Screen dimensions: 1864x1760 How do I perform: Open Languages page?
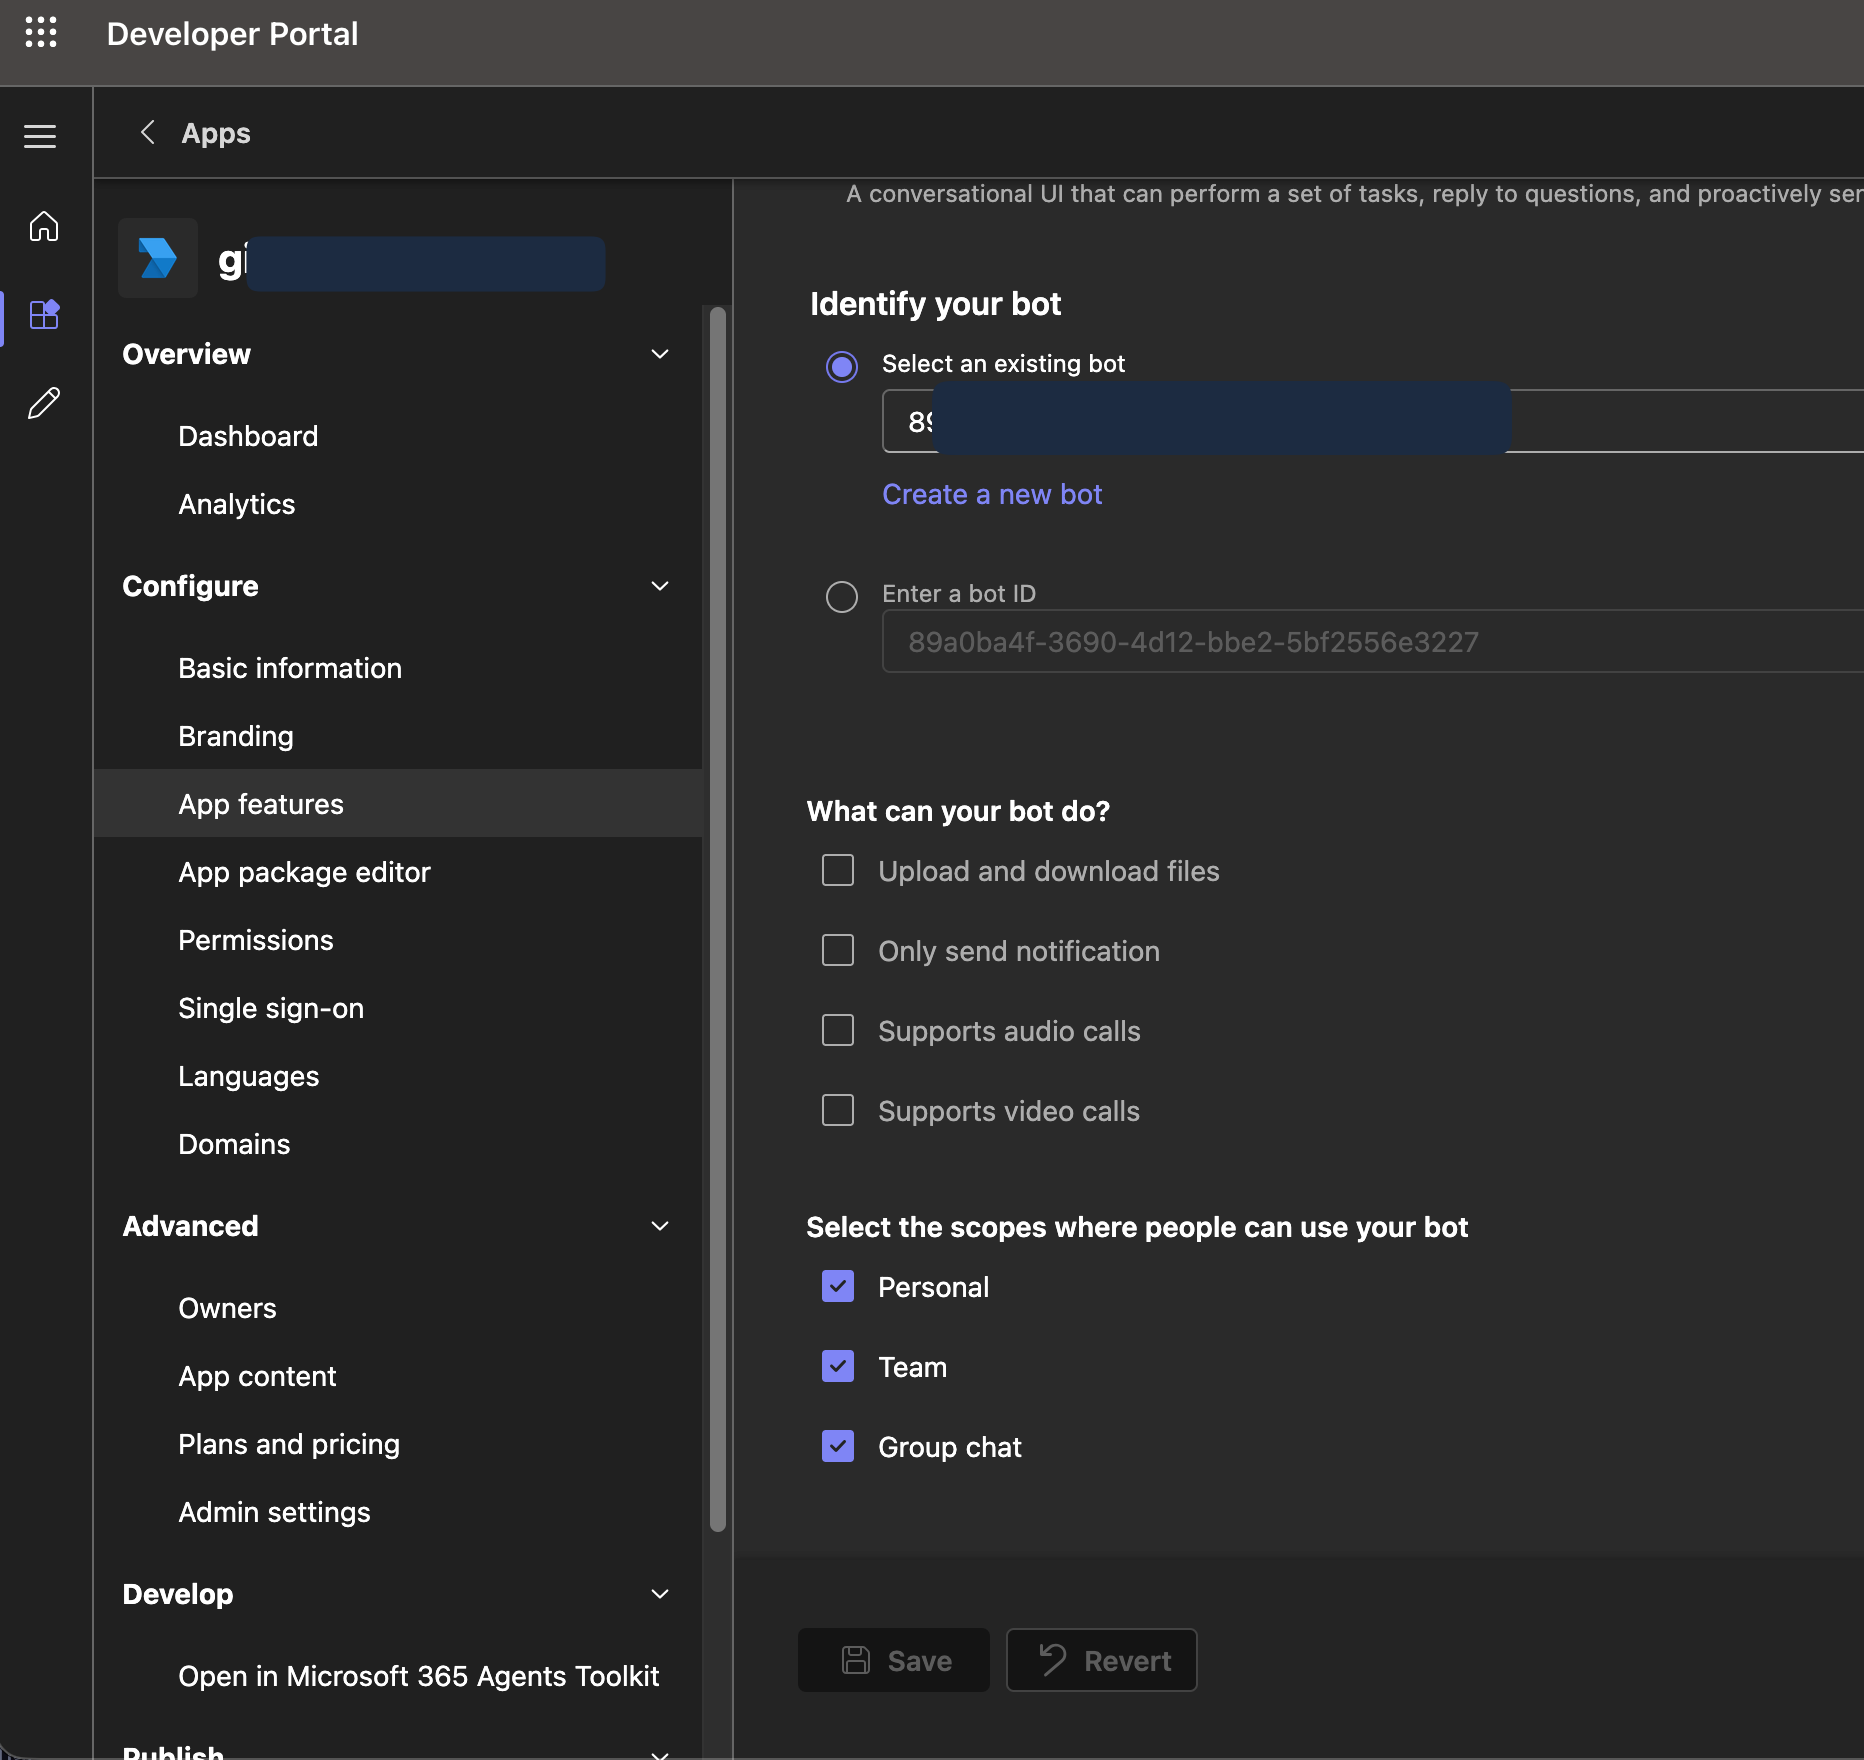click(249, 1076)
